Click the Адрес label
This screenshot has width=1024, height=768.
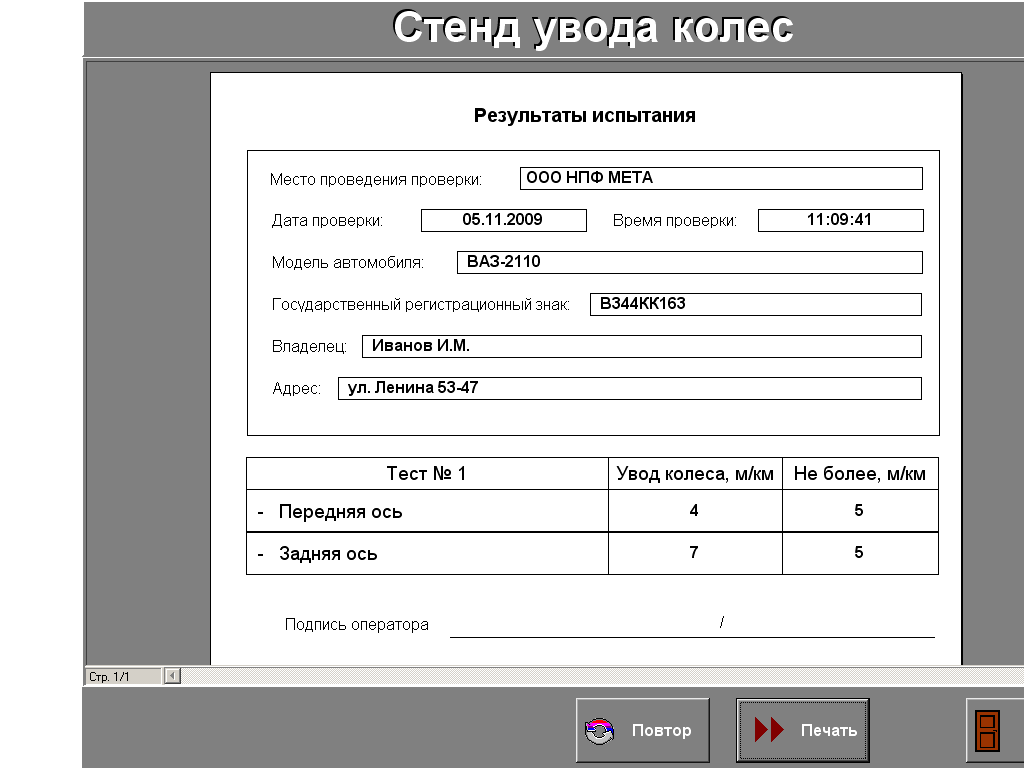[296, 389]
